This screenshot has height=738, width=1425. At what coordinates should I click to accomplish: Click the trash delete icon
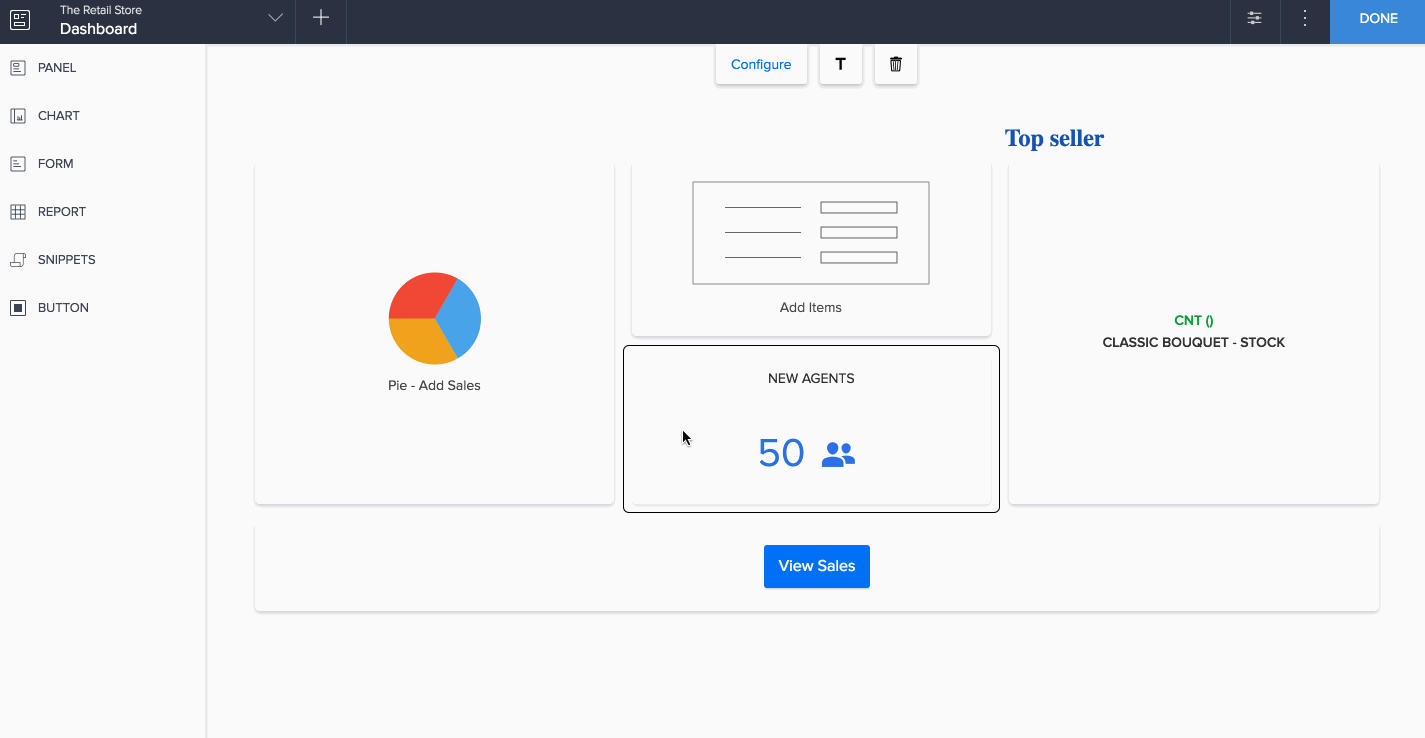pos(895,65)
